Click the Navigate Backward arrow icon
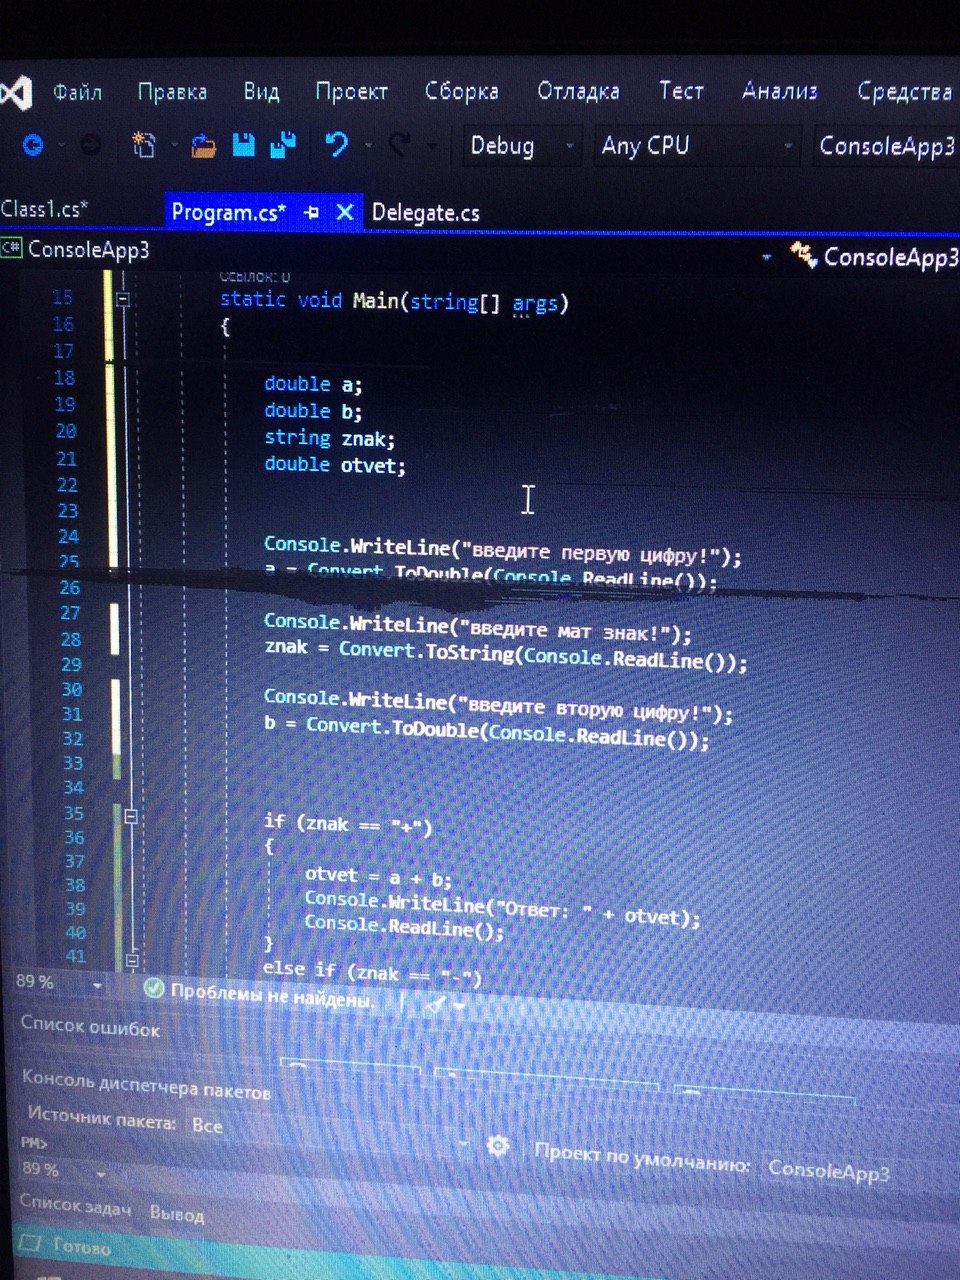This screenshot has width=960, height=1280. [x=33, y=145]
